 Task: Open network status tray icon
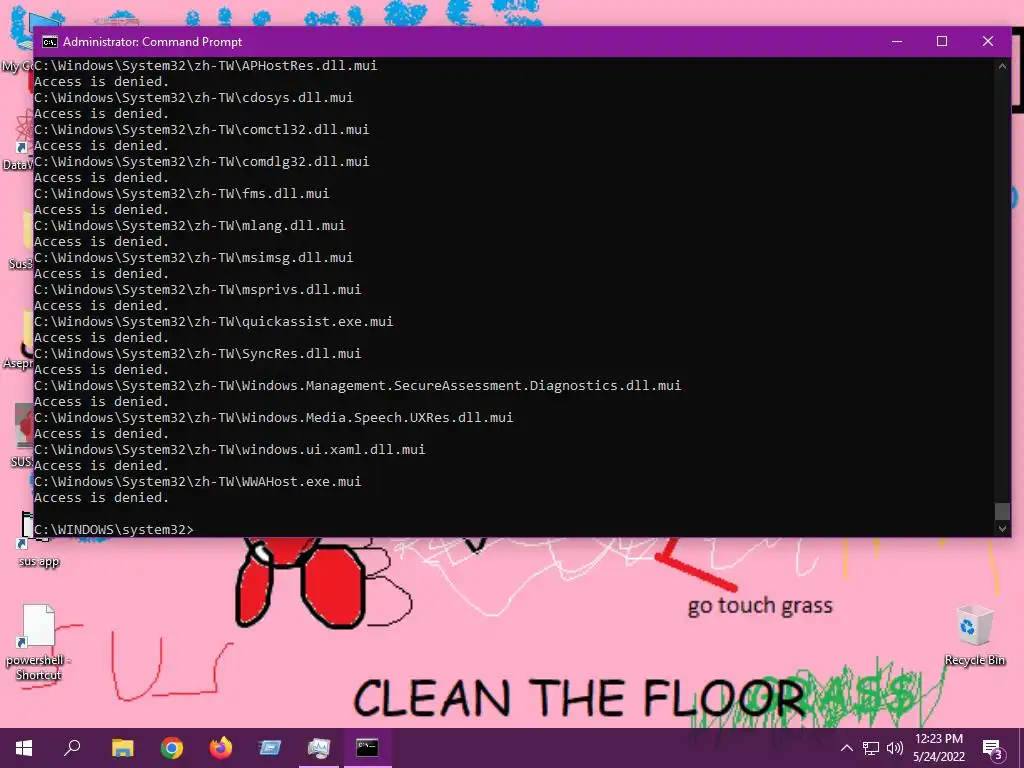[x=871, y=748]
